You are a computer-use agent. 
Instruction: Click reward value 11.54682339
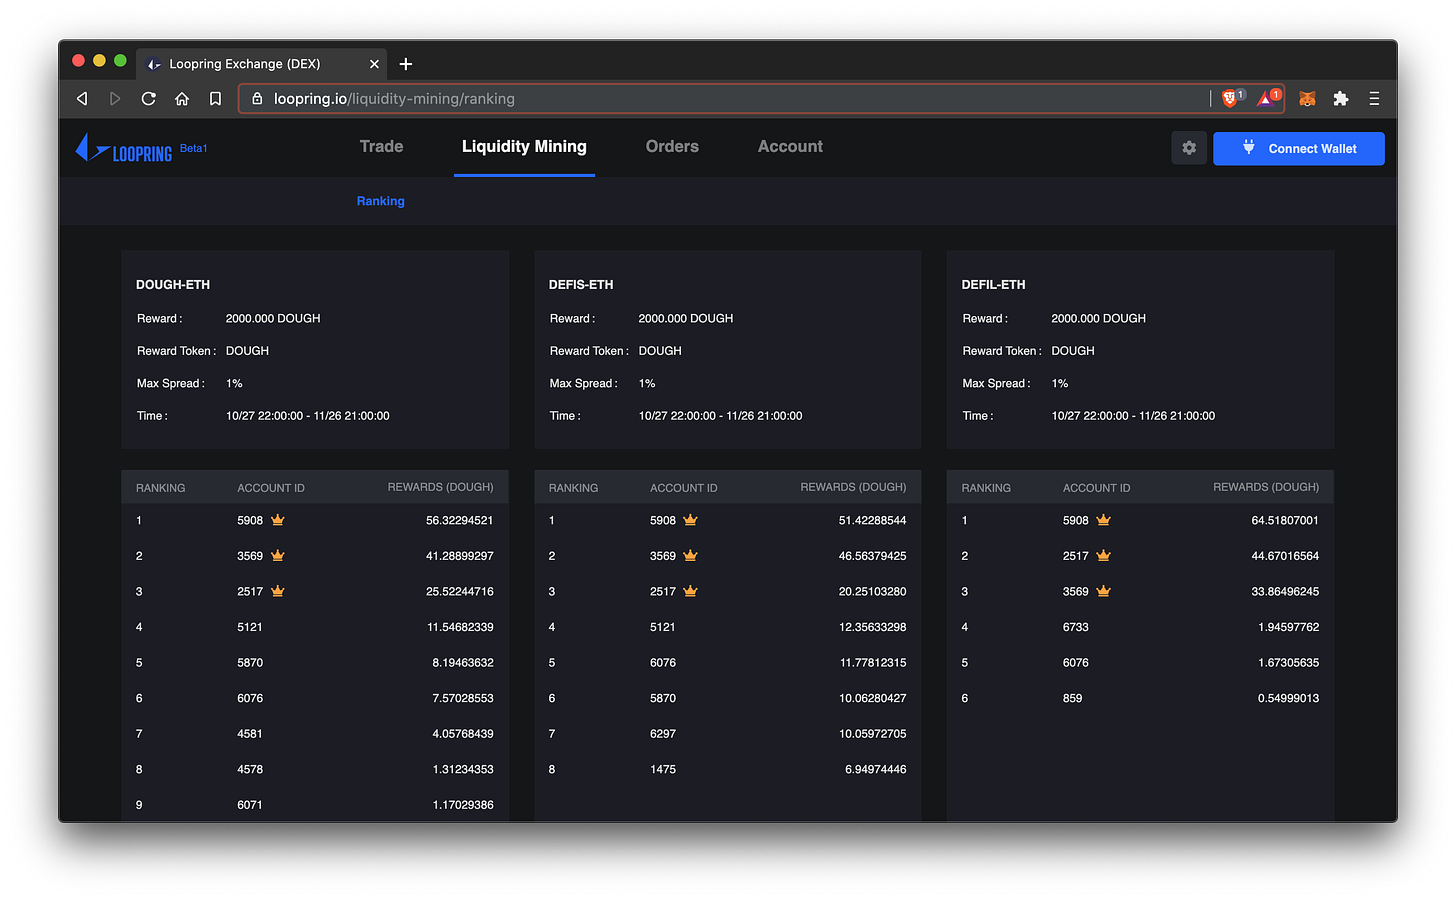click(460, 627)
